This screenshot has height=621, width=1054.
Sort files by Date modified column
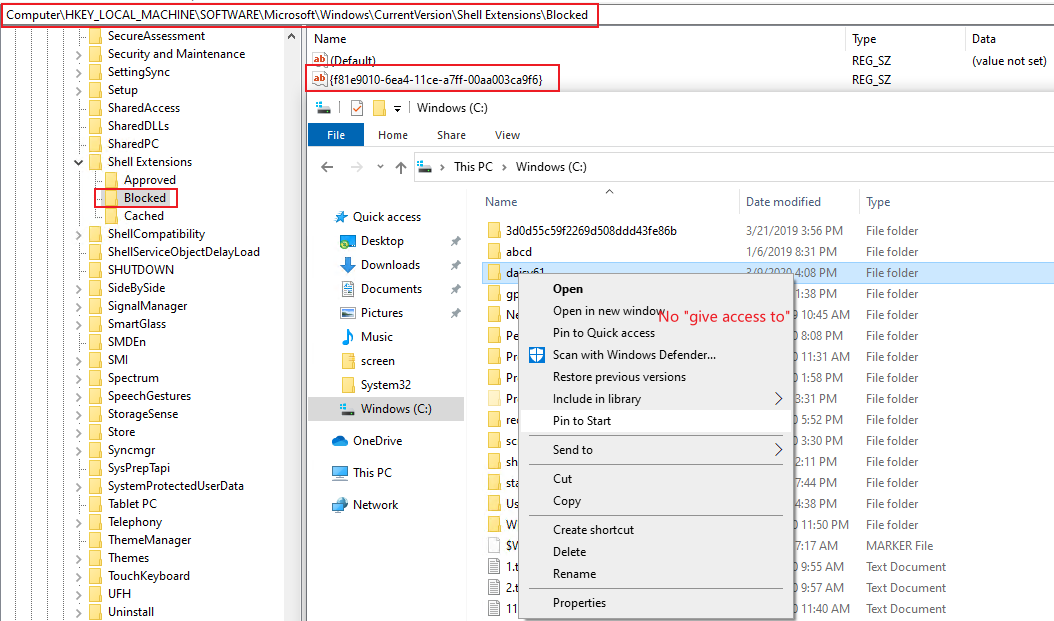point(783,202)
